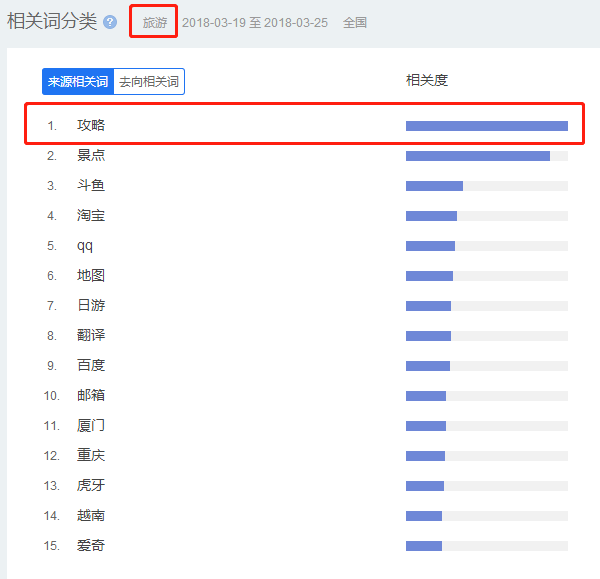600x579 pixels.
Task: Click the 厦门 keyword entry
Action: [x=91, y=426]
